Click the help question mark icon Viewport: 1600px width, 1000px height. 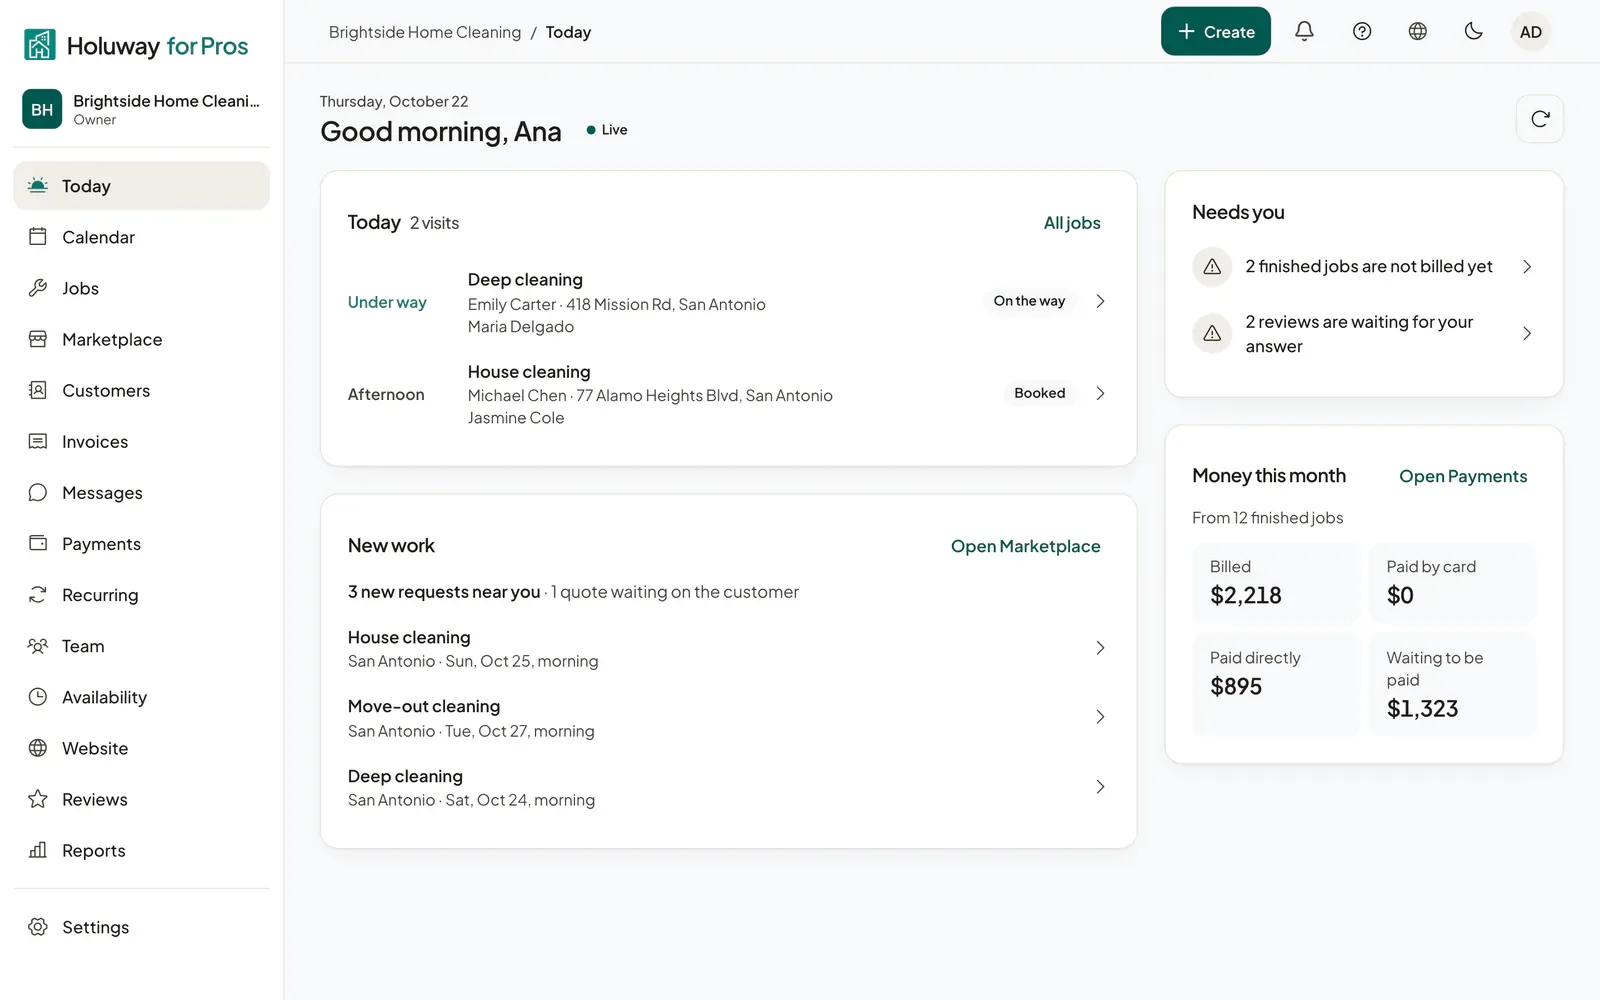tap(1361, 31)
